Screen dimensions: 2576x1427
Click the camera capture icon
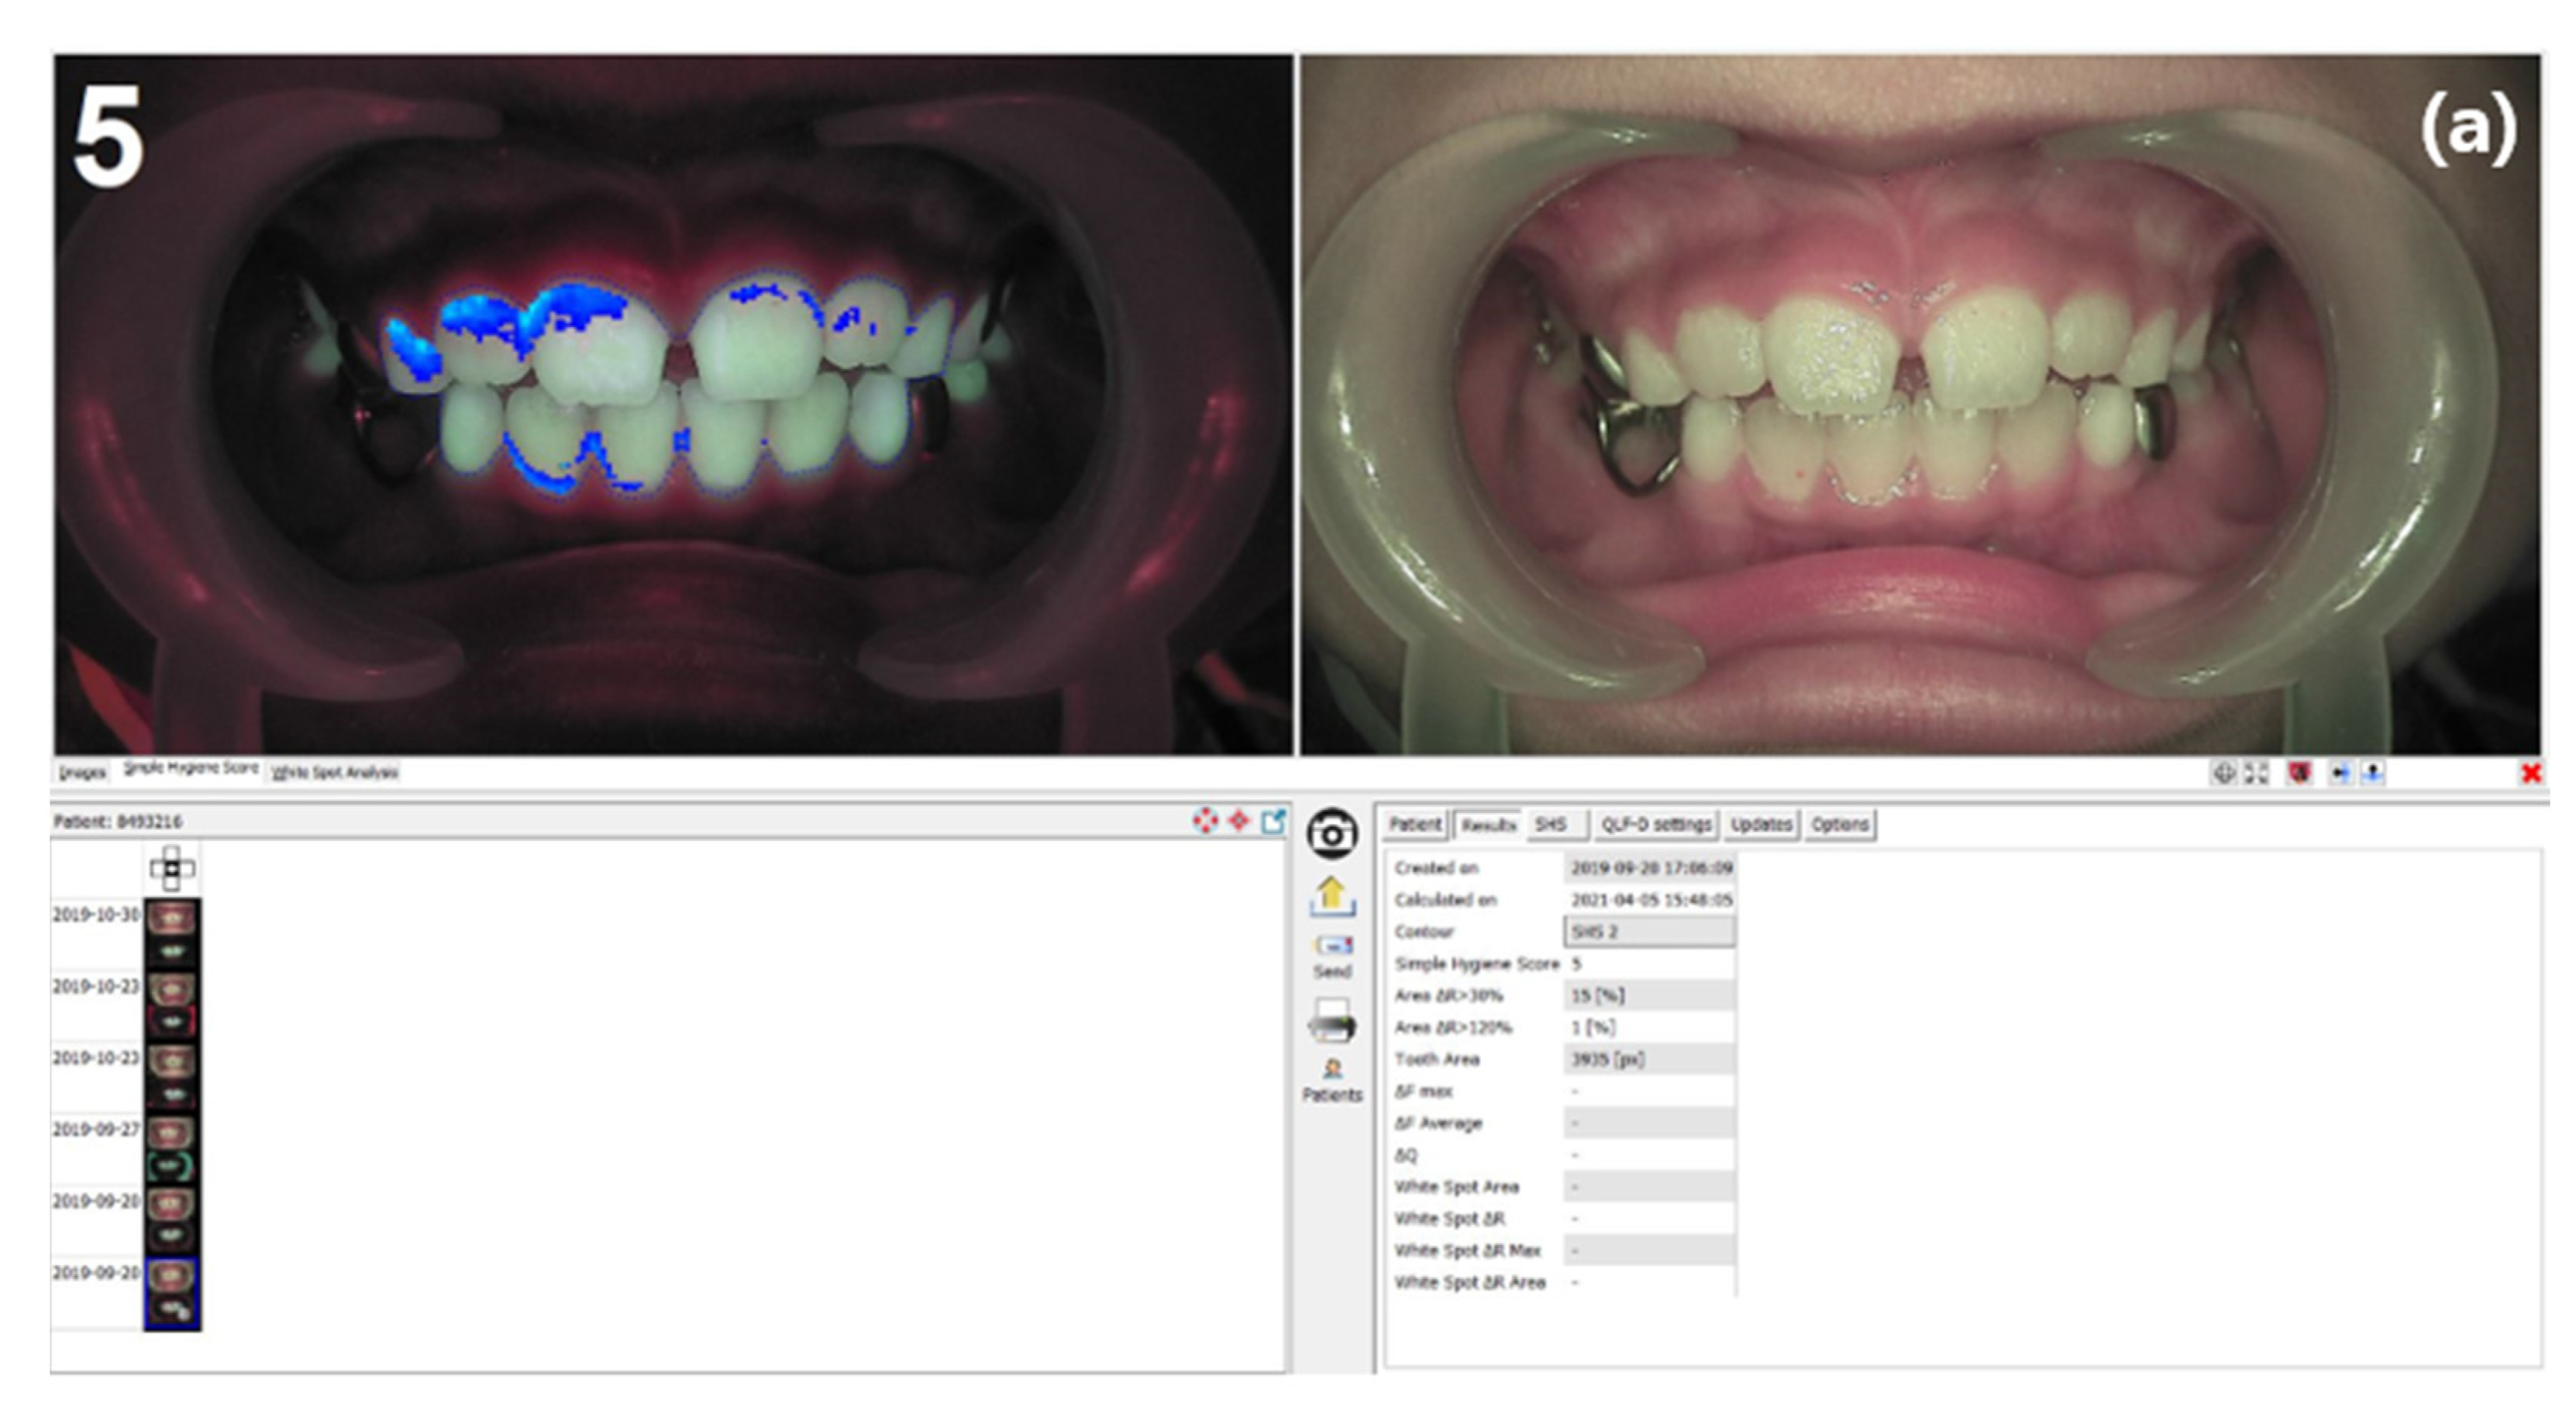(x=1332, y=833)
